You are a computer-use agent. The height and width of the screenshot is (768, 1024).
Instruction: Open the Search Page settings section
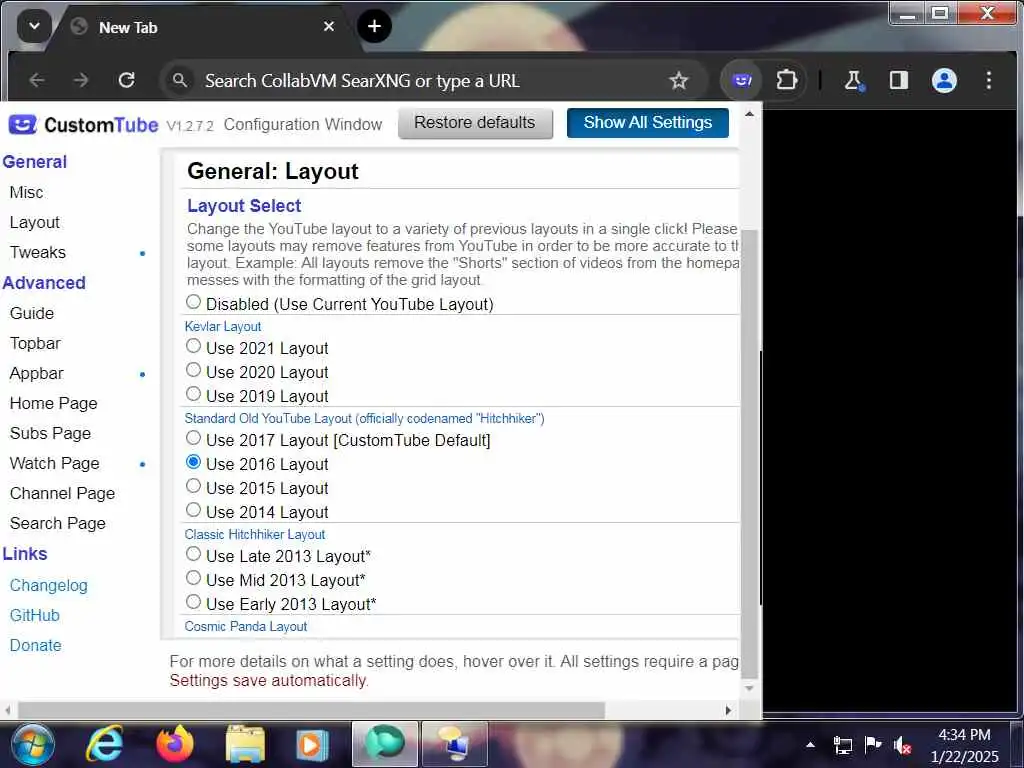pyautogui.click(x=57, y=523)
